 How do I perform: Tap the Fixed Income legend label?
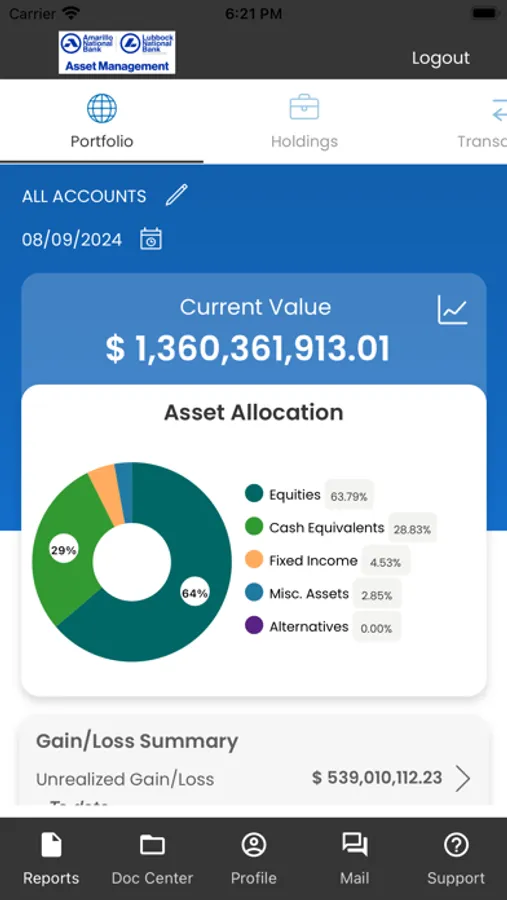tap(314, 561)
